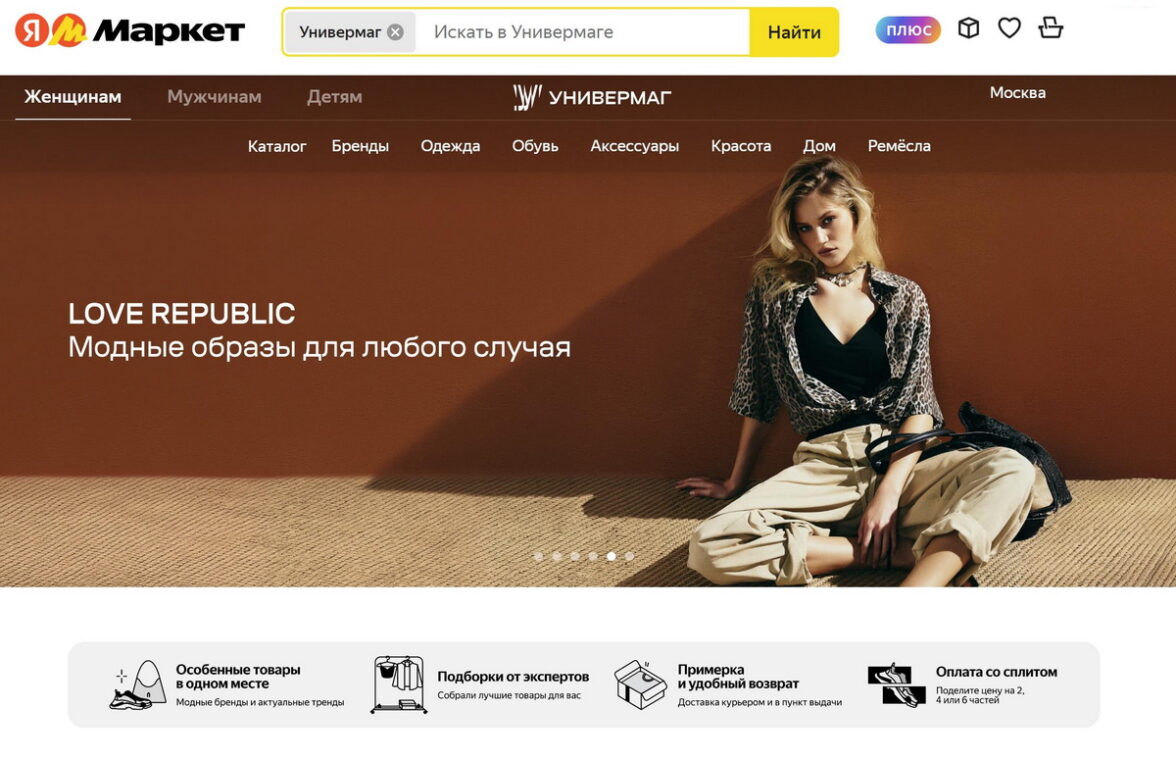
Task: Switch to the Детям tab
Action: [x=334, y=97]
